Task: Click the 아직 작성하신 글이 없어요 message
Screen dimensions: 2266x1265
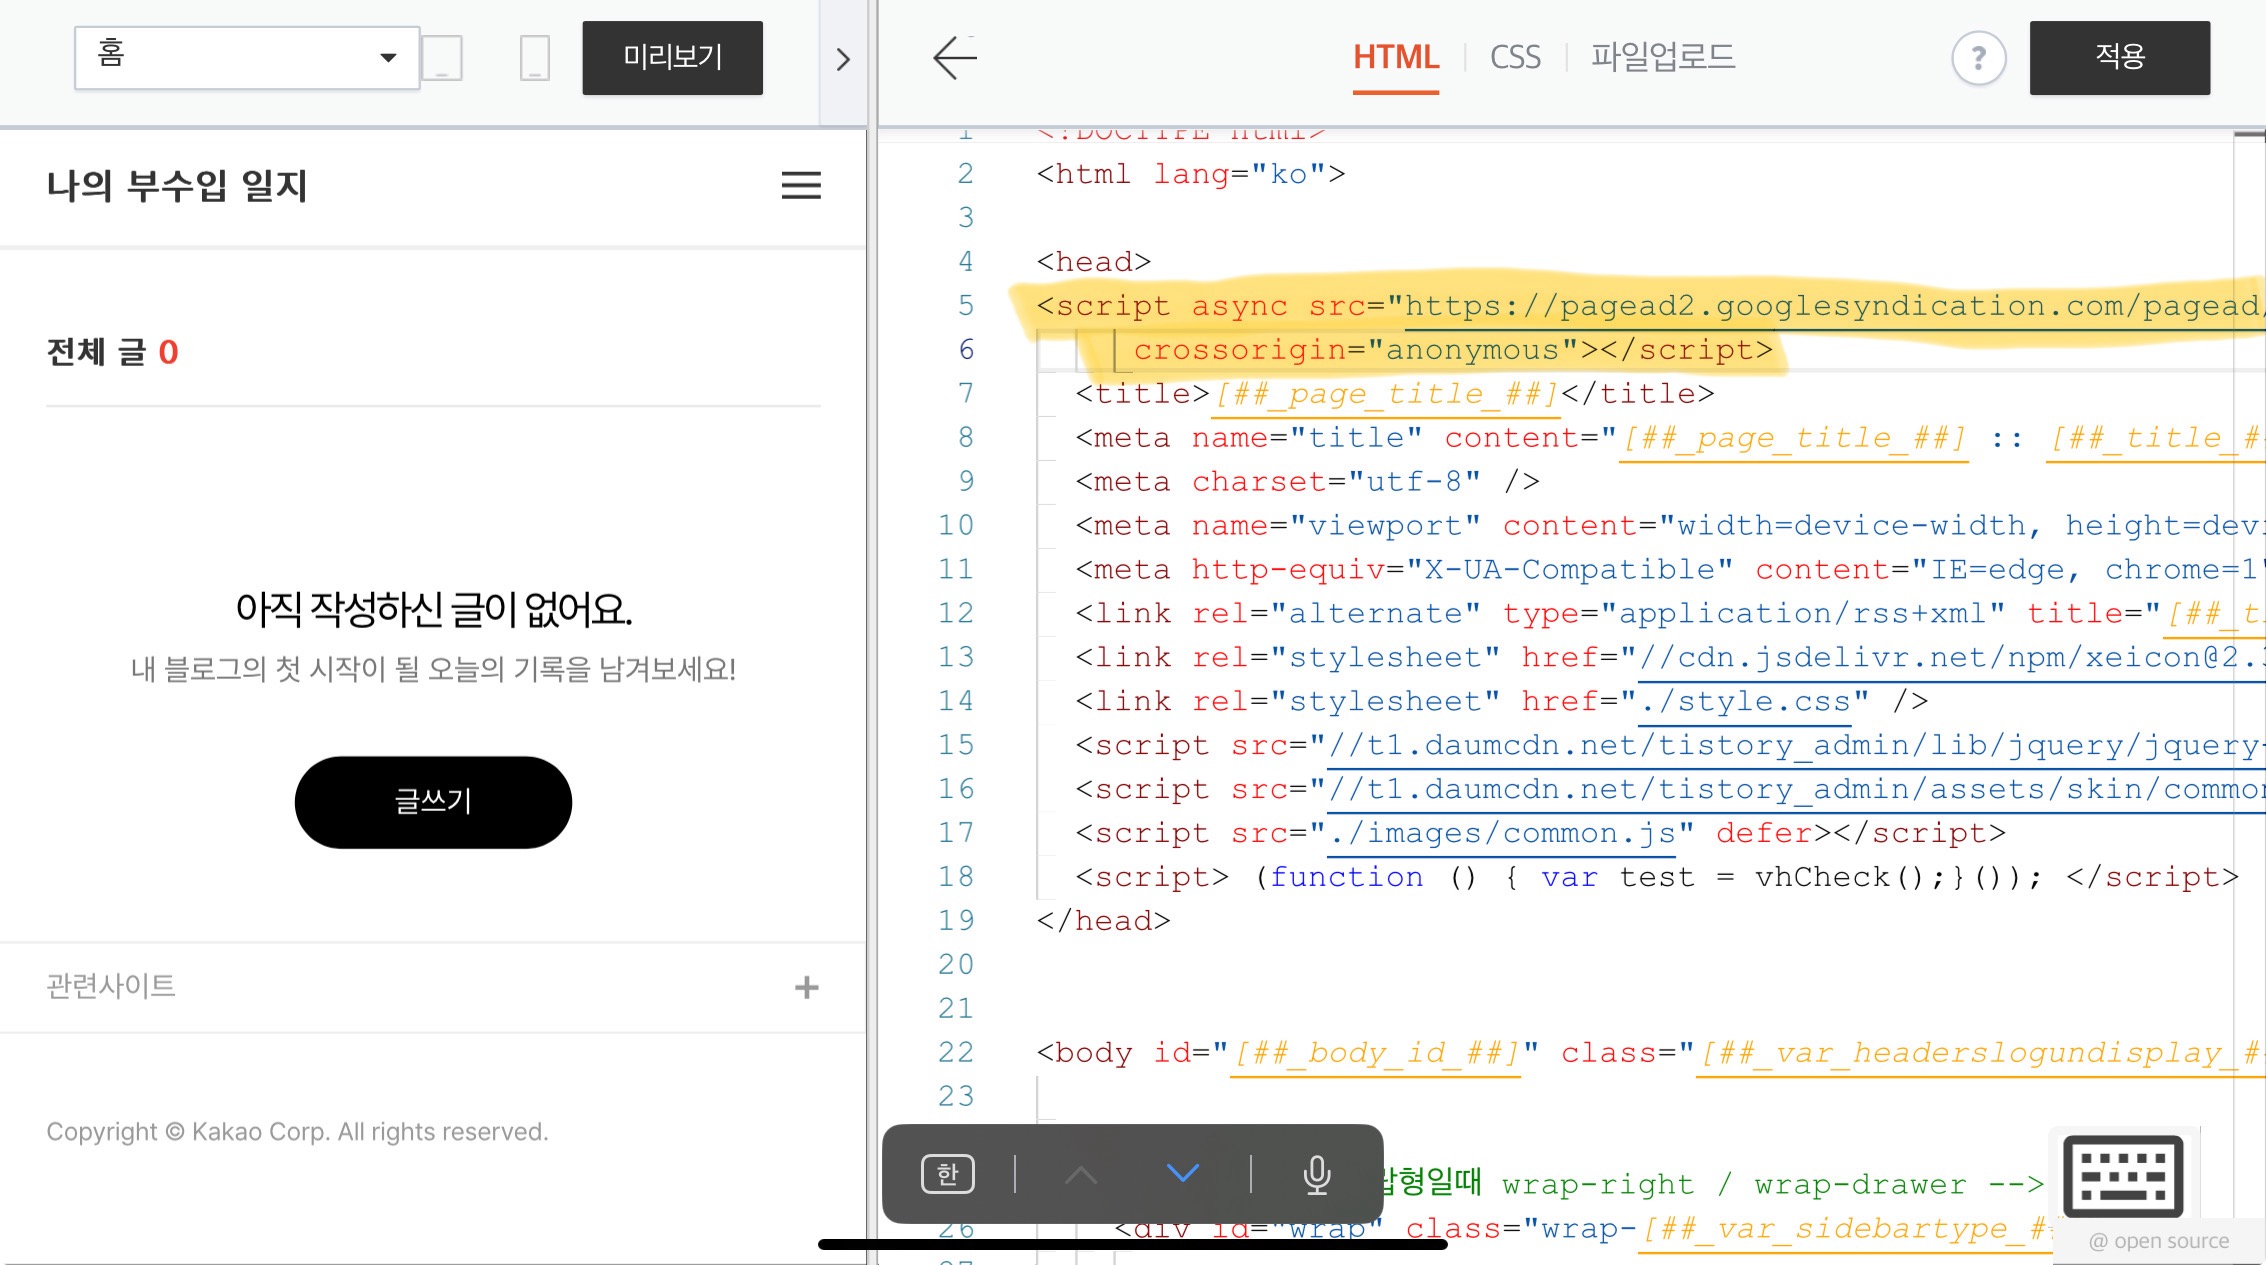Action: [433, 609]
